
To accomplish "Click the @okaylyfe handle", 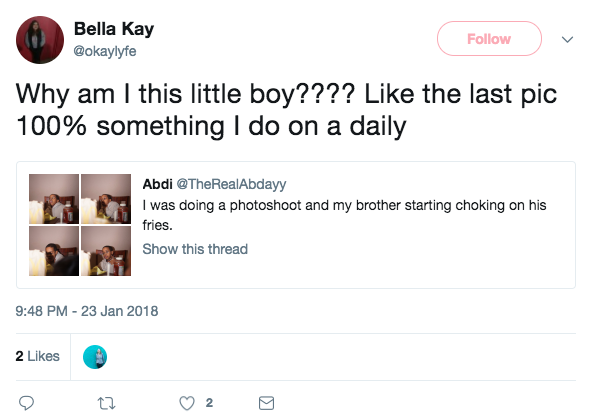I will pyautogui.click(x=110, y=49).
